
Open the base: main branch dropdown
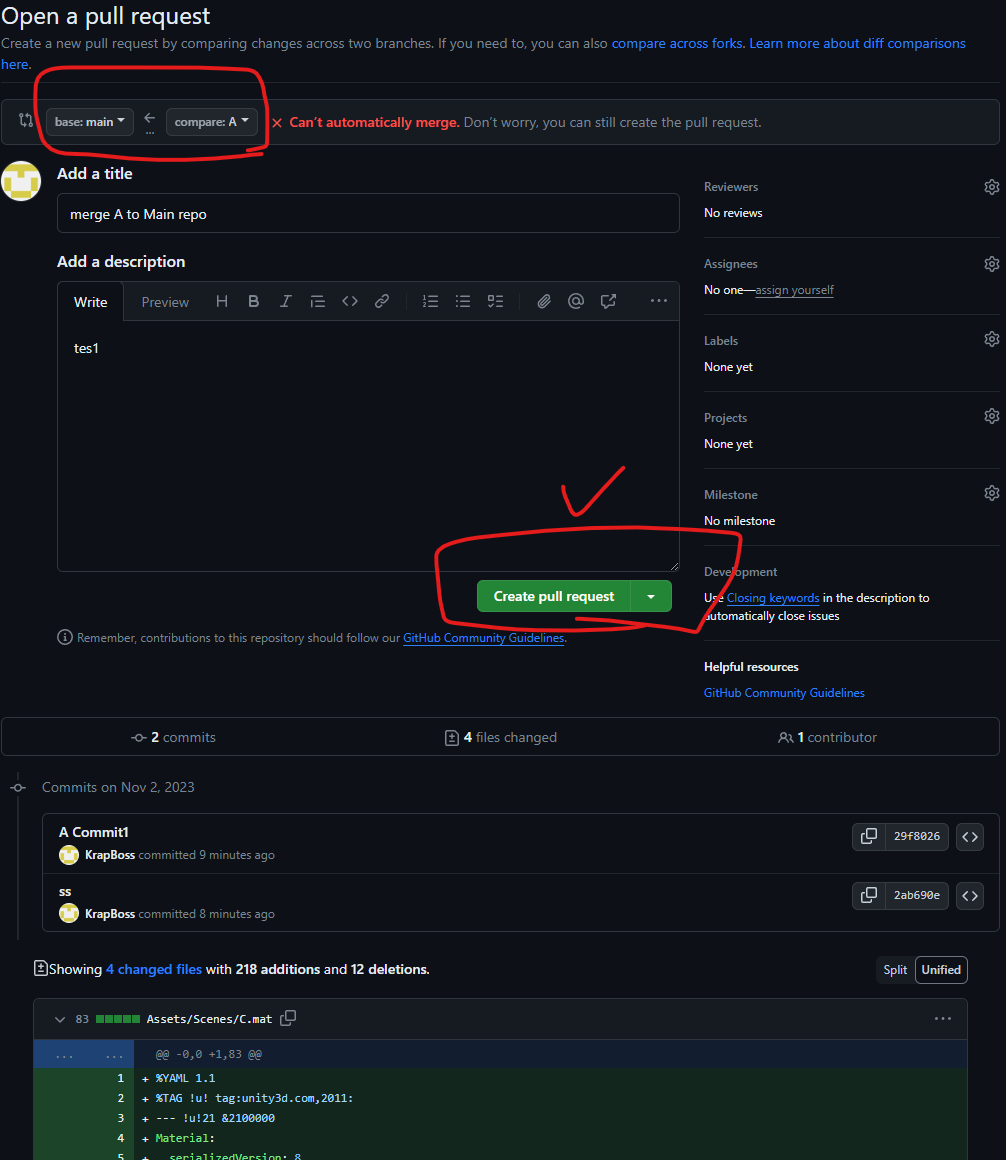pos(90,122)
